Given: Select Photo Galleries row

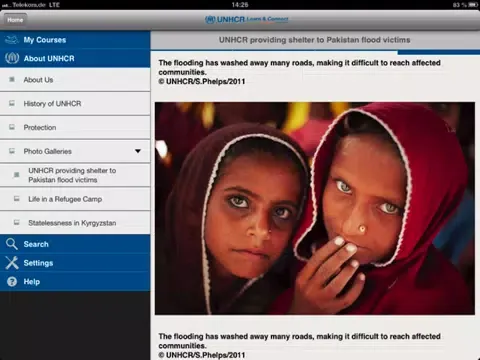Looking at the screenshot, I should [x=75, y=151].
